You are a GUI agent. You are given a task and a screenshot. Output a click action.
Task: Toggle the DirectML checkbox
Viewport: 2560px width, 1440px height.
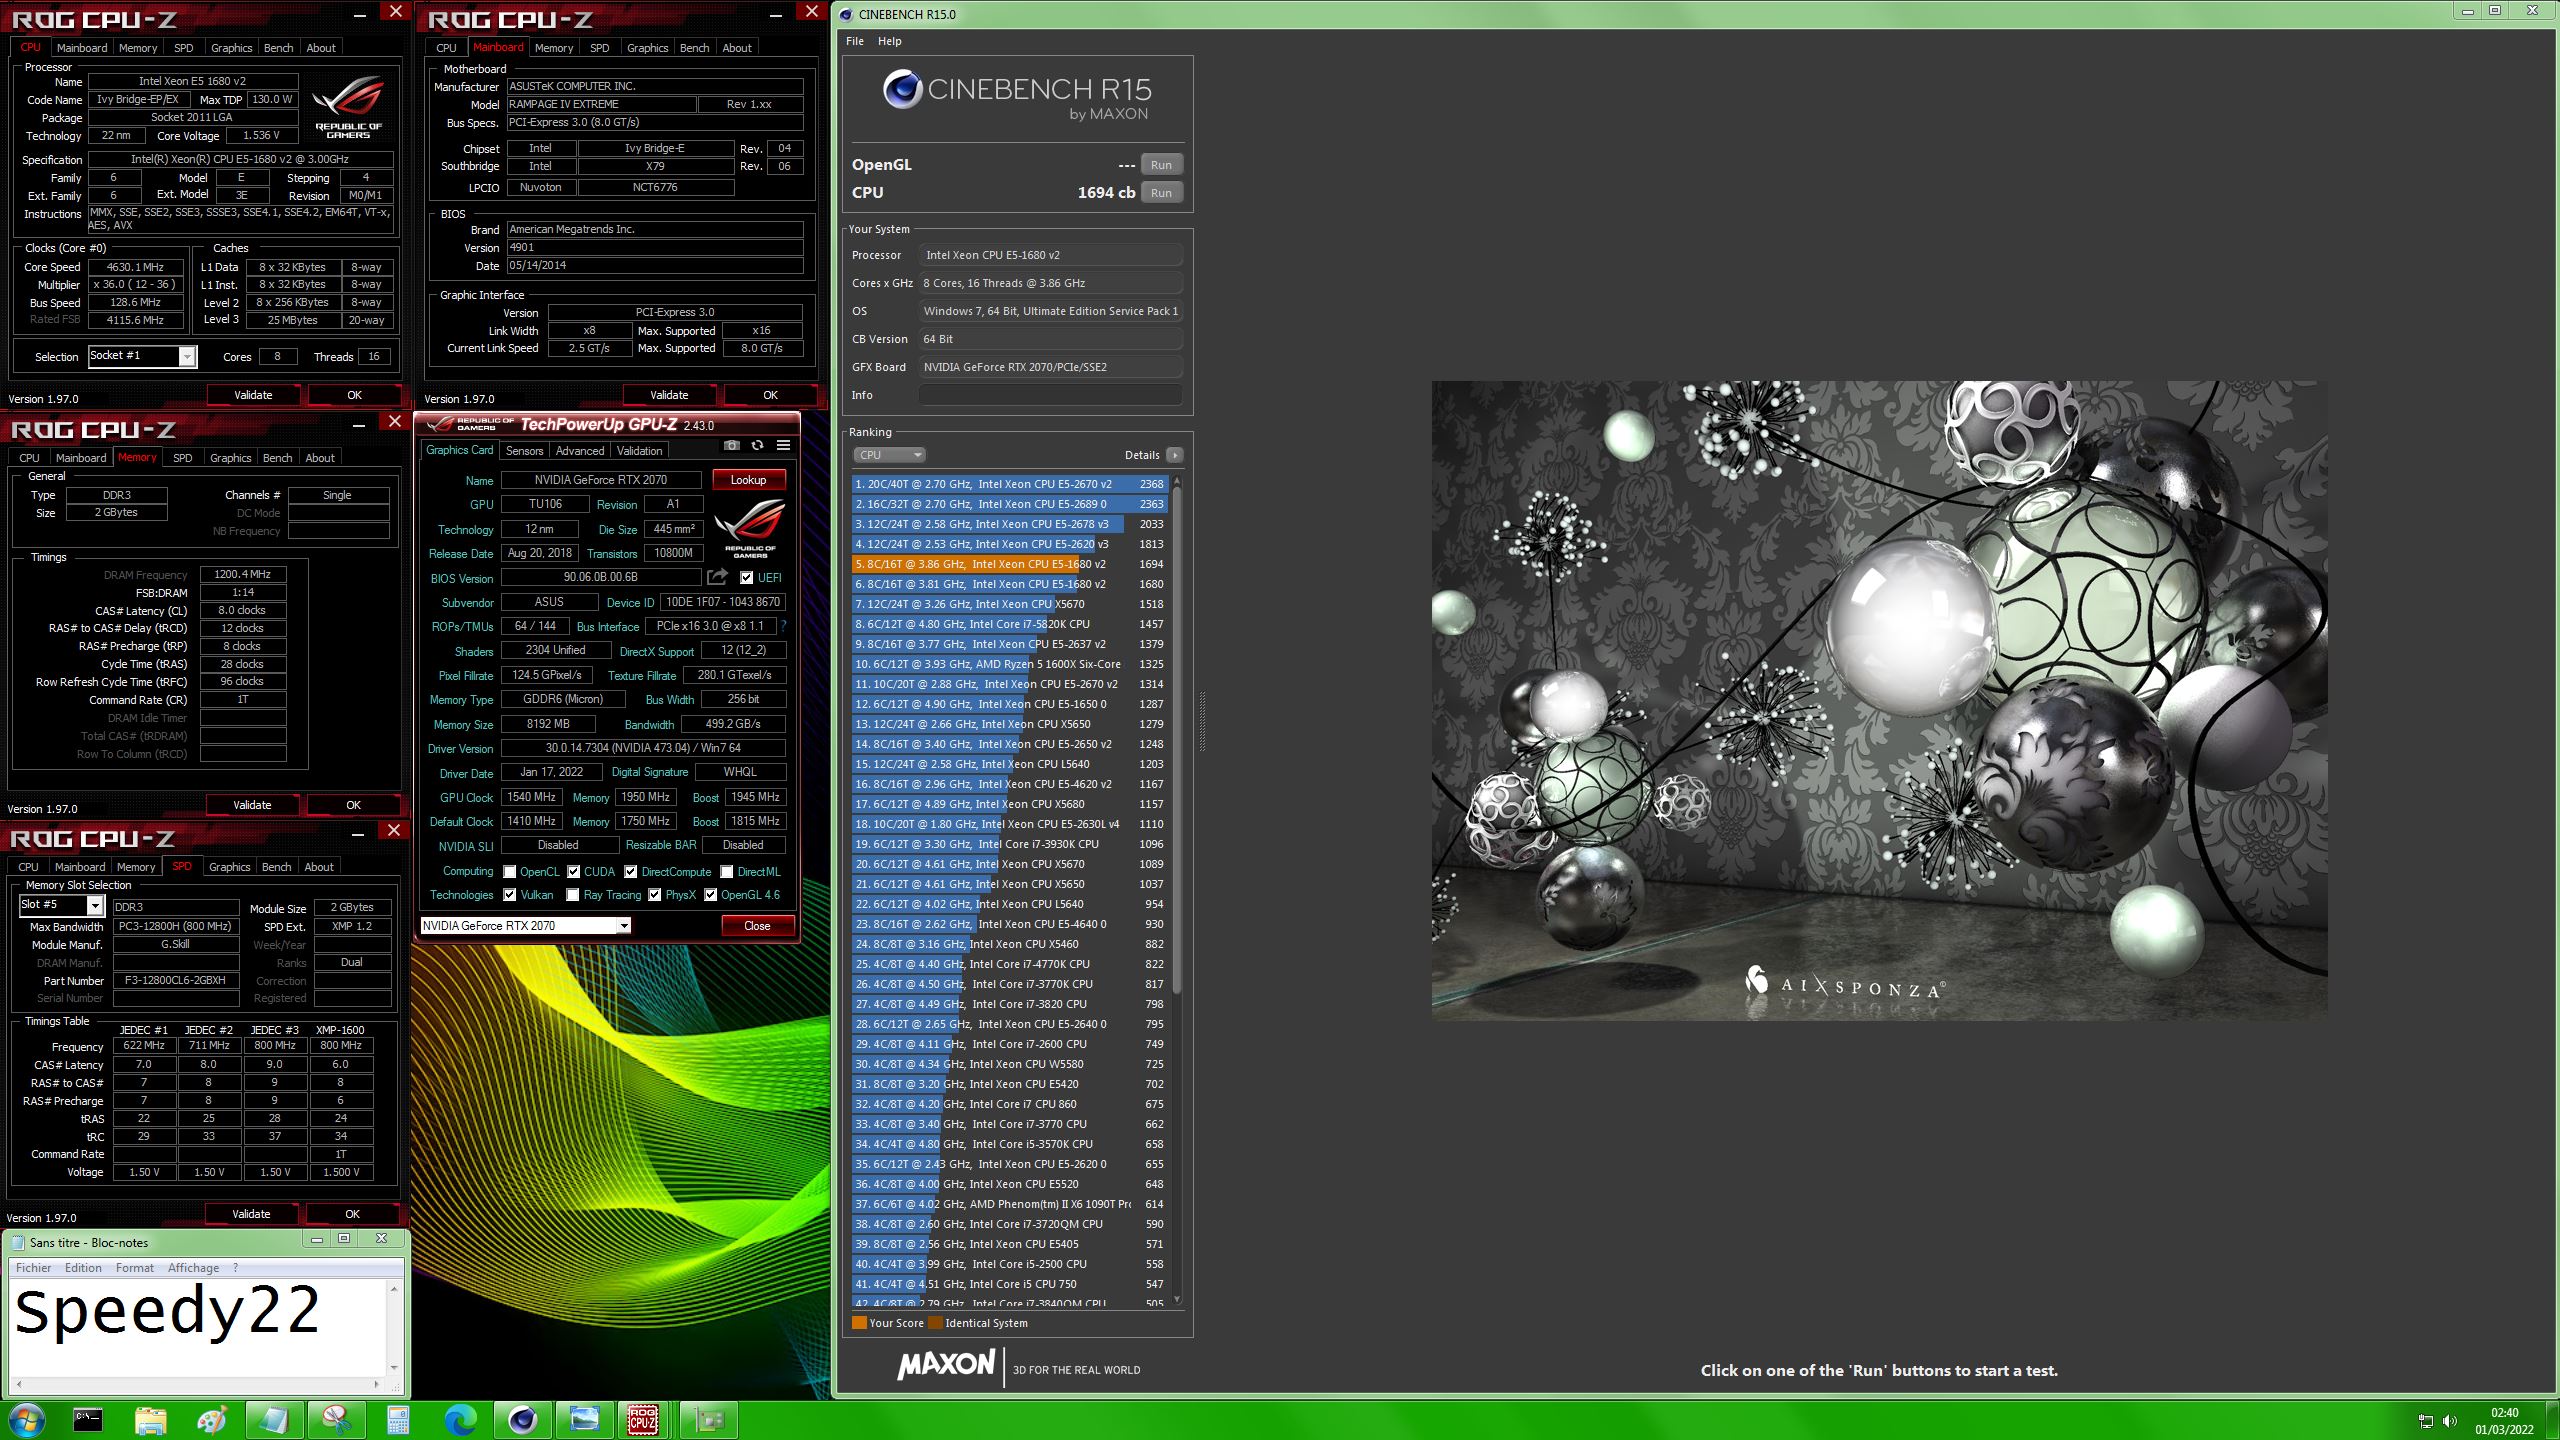(x=727, y=871)
